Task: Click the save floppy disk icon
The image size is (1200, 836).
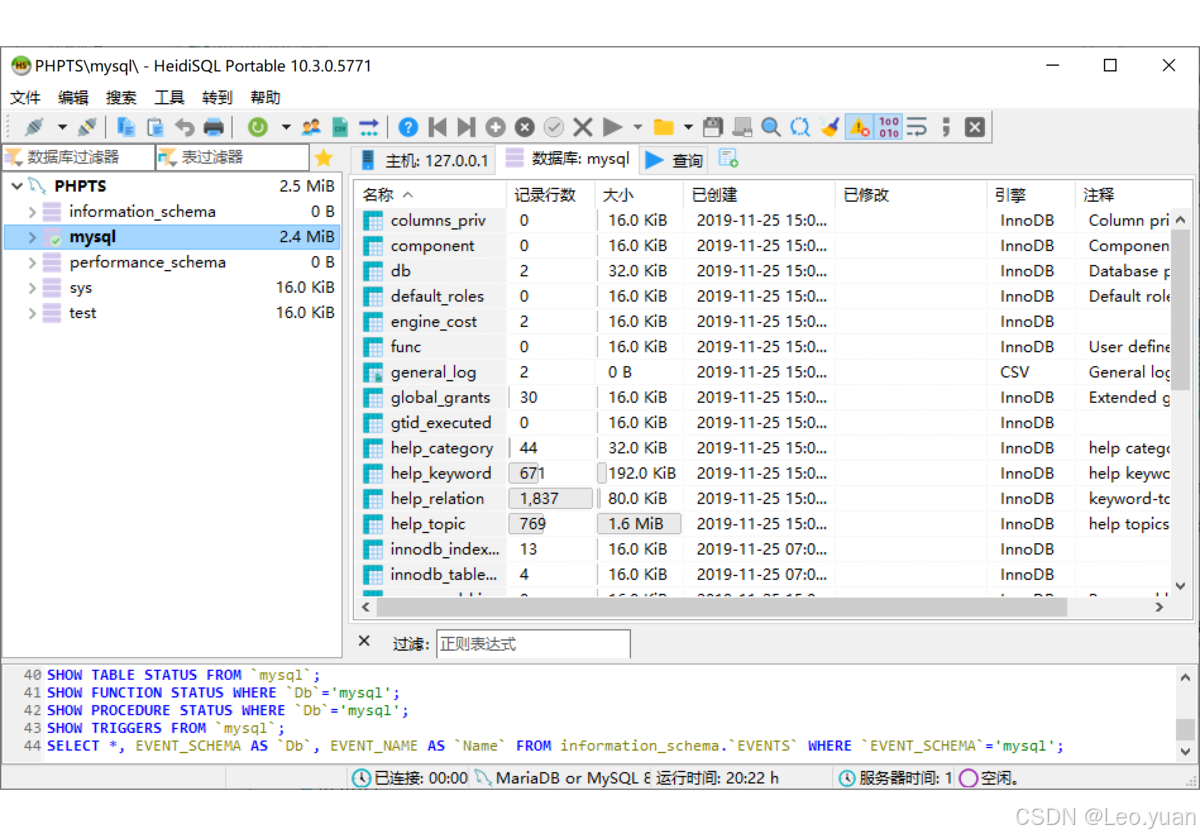Action: pos(712,127)
